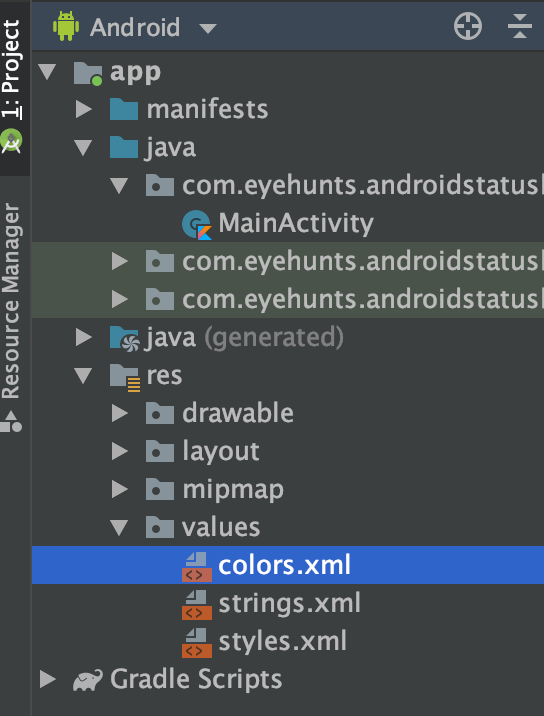Image resolution: width=544 pixels, height=716 pixels.
Task: Click the blue java folder icon
Action: click(x=124, y=147)
